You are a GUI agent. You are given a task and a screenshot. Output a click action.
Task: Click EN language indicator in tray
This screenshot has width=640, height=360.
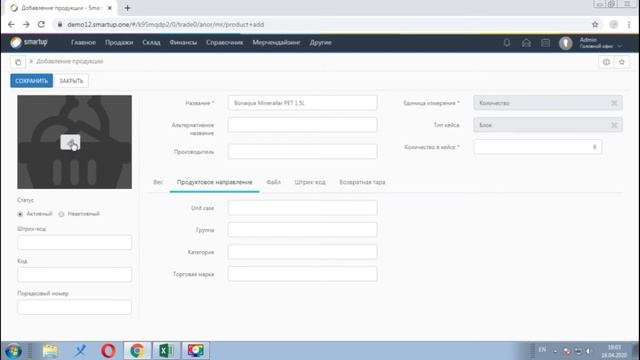coord(542,350)
